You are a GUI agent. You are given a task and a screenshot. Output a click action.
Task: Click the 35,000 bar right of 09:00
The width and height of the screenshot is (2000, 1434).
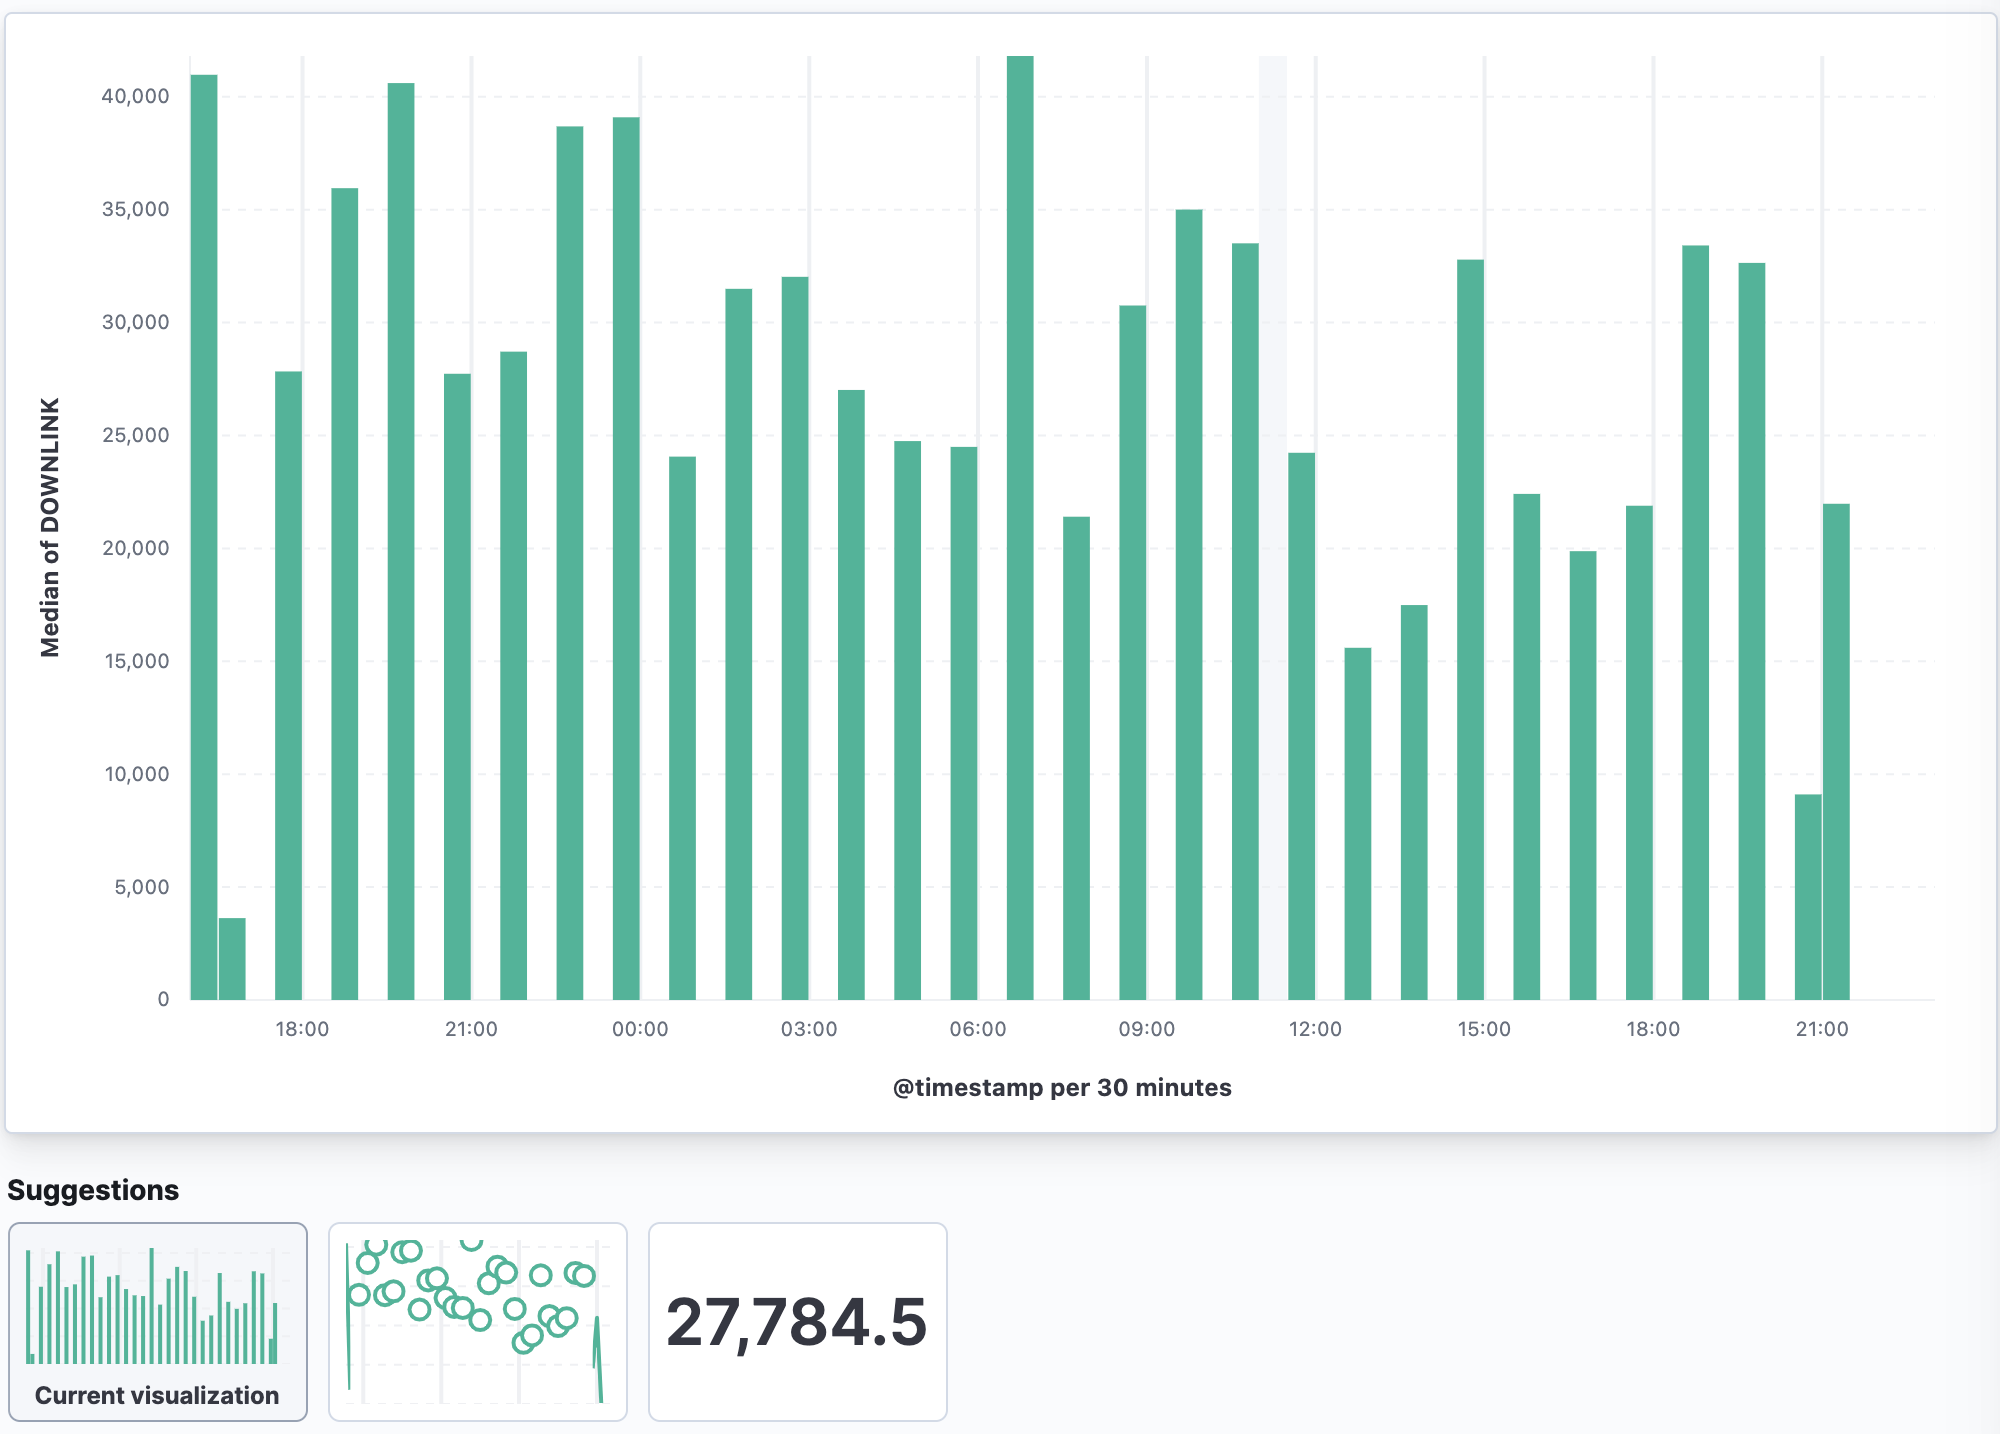pyautogui.click(x=1189, y=604)
